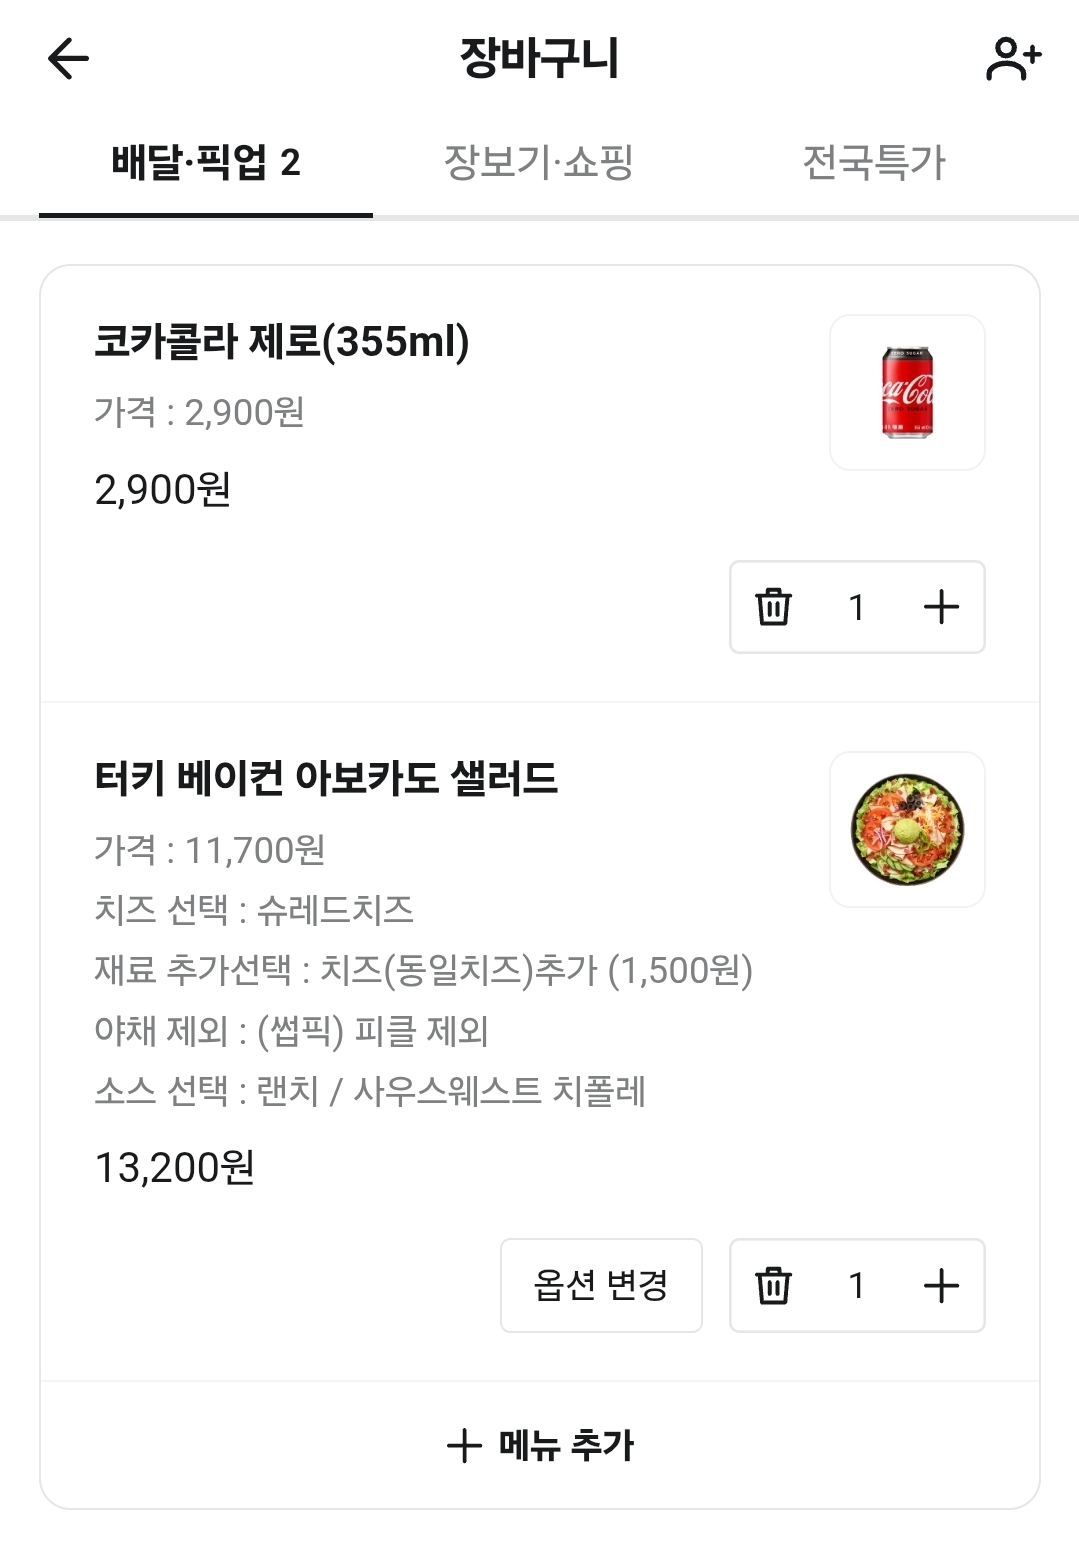Tap the salad's 13,200원 total price
This screenshot has width=1079, height=1545.
[x=175, y=1167]
